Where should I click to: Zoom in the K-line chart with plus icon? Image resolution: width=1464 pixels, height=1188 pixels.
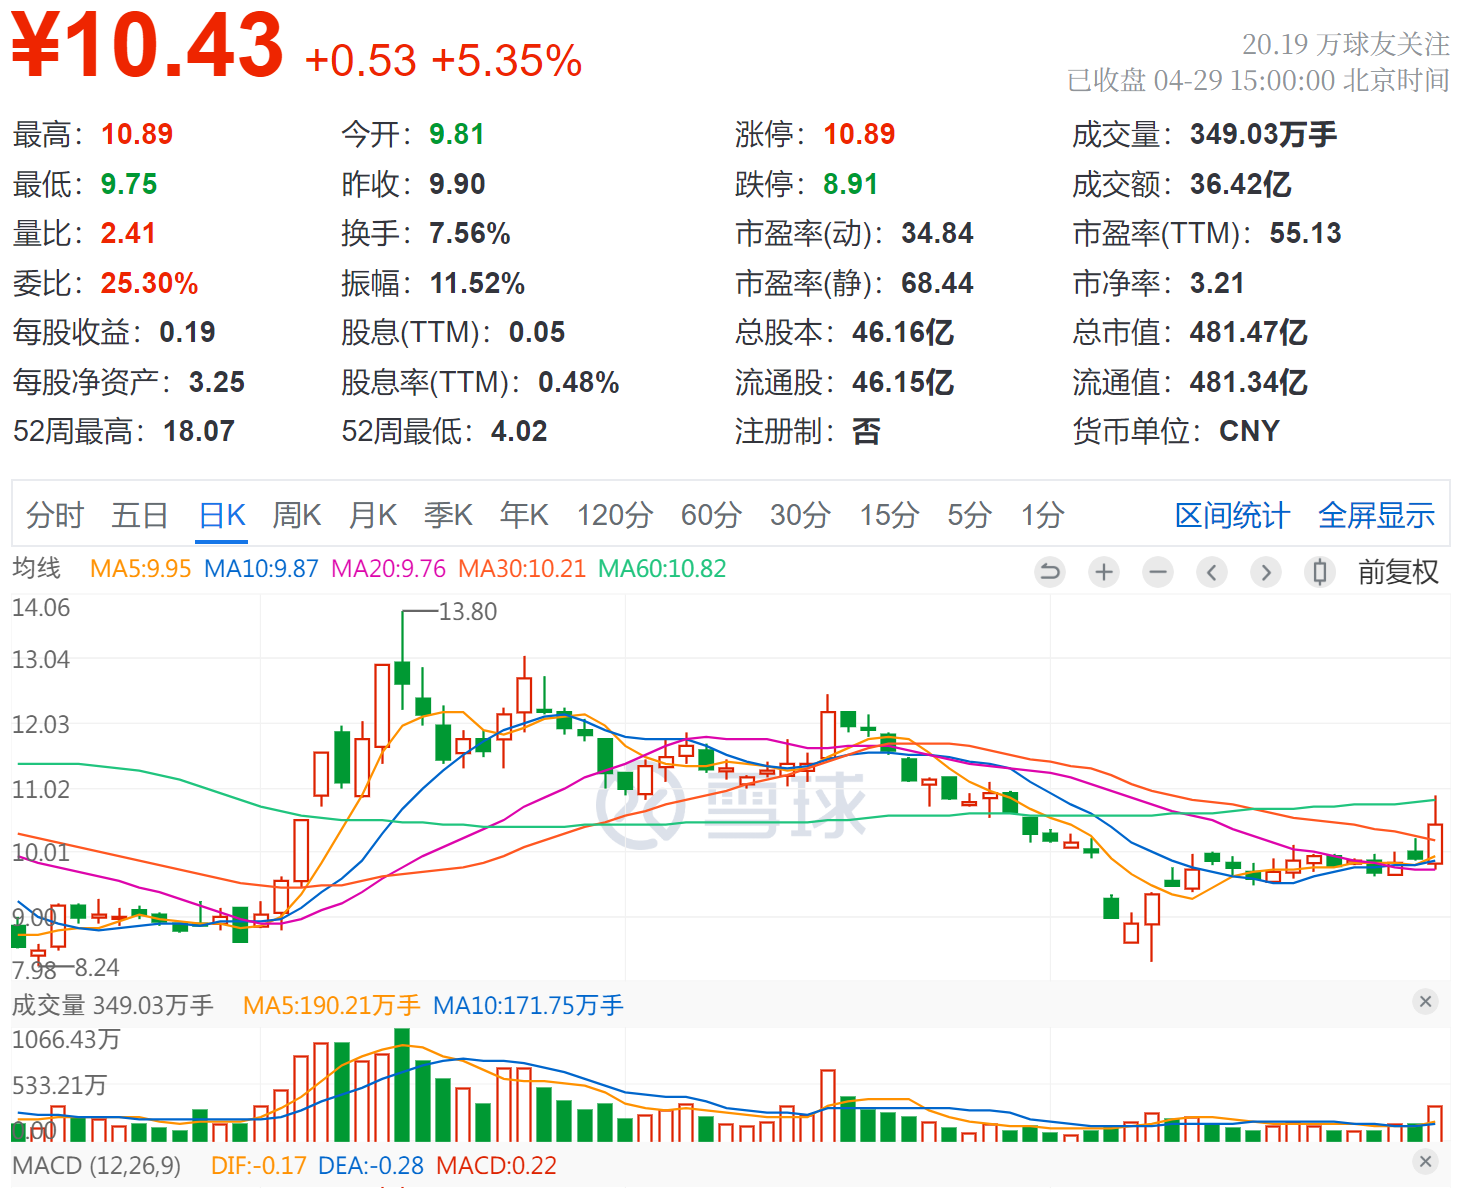(1104, 572)
